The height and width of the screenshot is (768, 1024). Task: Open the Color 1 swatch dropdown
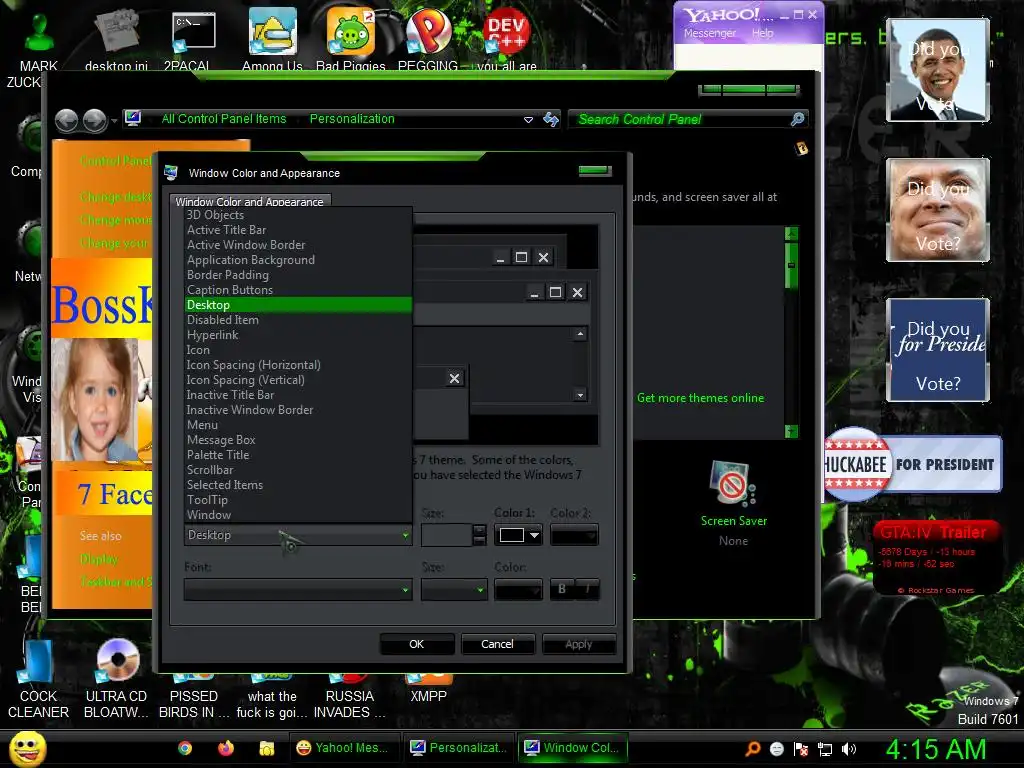tap(518, 536)
